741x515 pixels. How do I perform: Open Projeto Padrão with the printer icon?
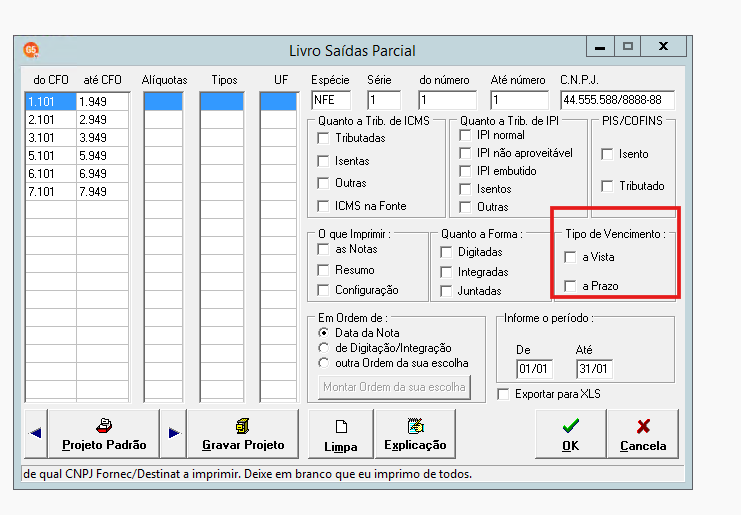pyautogui.click(x=104, y=433)
